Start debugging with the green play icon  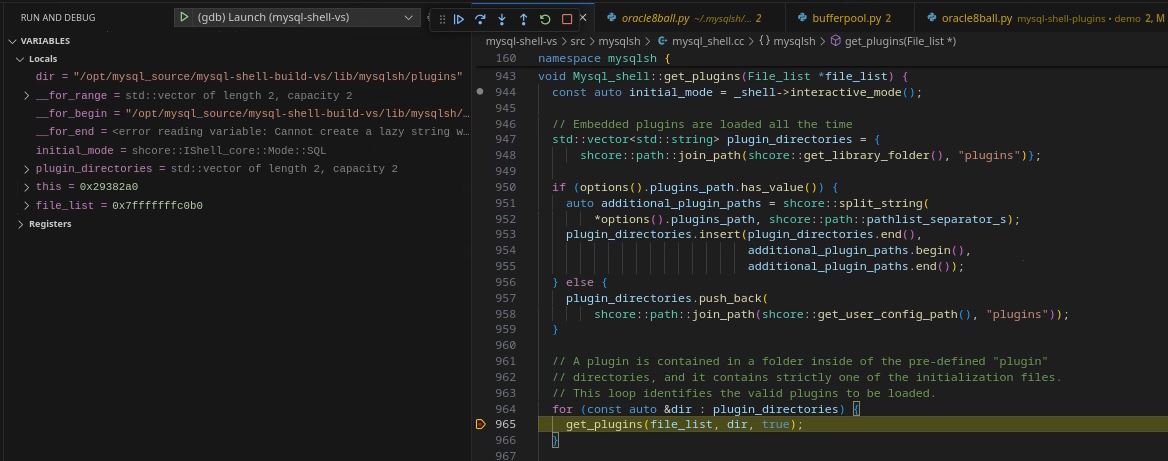(x=184, y=17)
